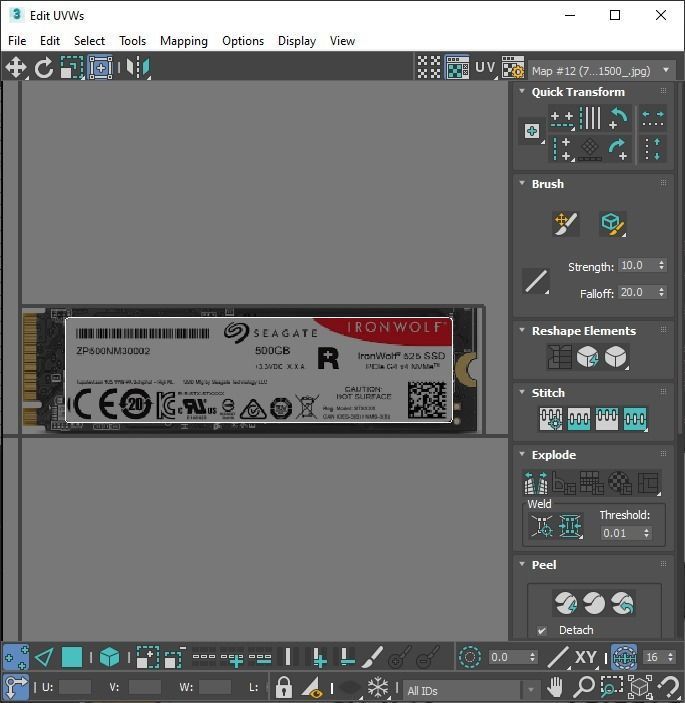Screen dimensions: 685x703
Task: Open the texture map dropdown Map #12
Action: tap(602, 71)
